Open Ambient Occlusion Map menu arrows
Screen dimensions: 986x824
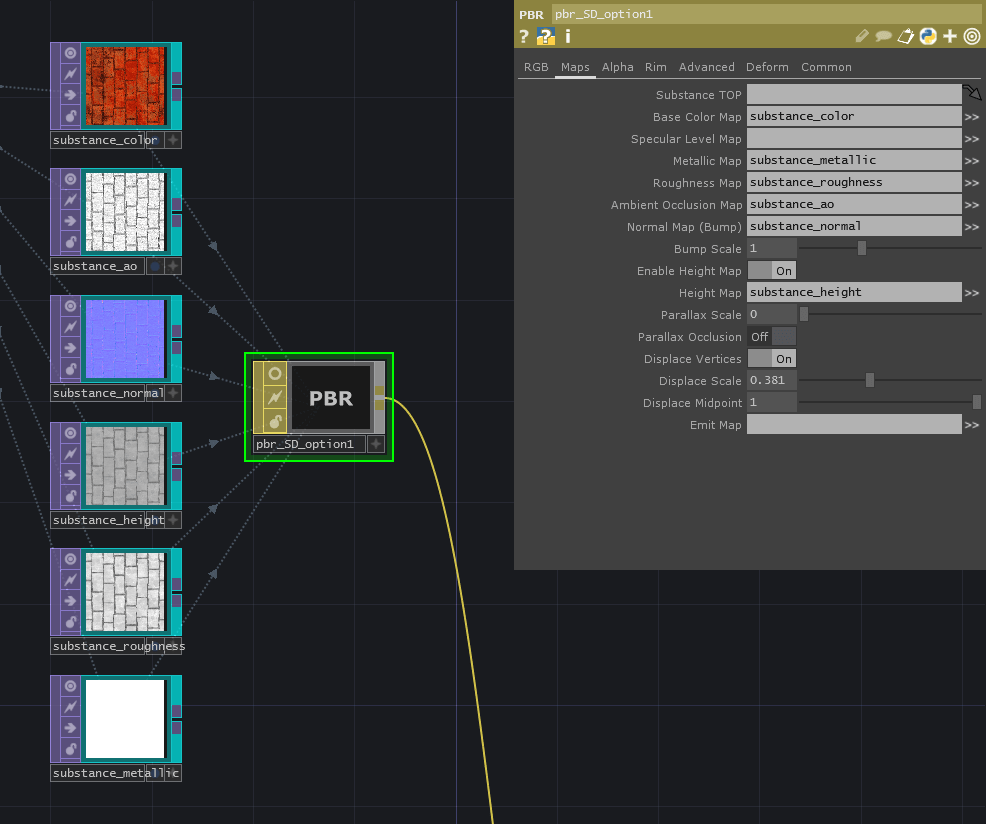[972, 205]
